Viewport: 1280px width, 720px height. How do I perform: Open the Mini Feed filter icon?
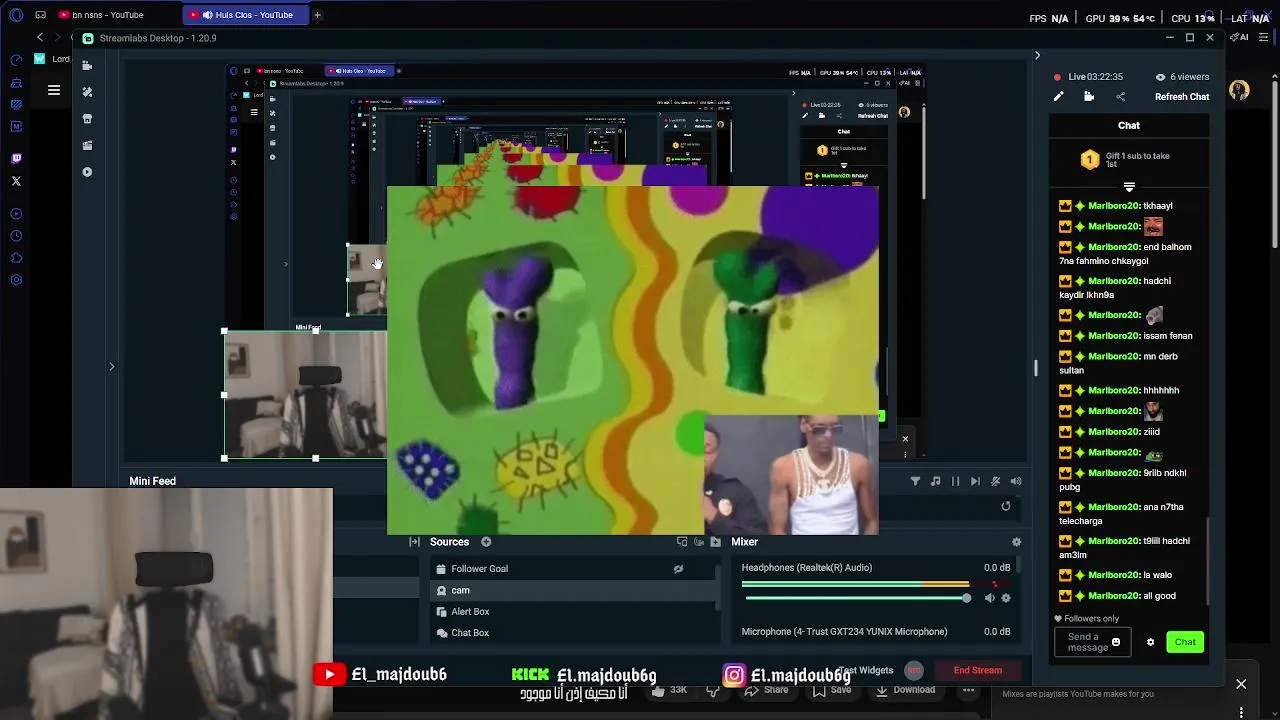point(915,481)
